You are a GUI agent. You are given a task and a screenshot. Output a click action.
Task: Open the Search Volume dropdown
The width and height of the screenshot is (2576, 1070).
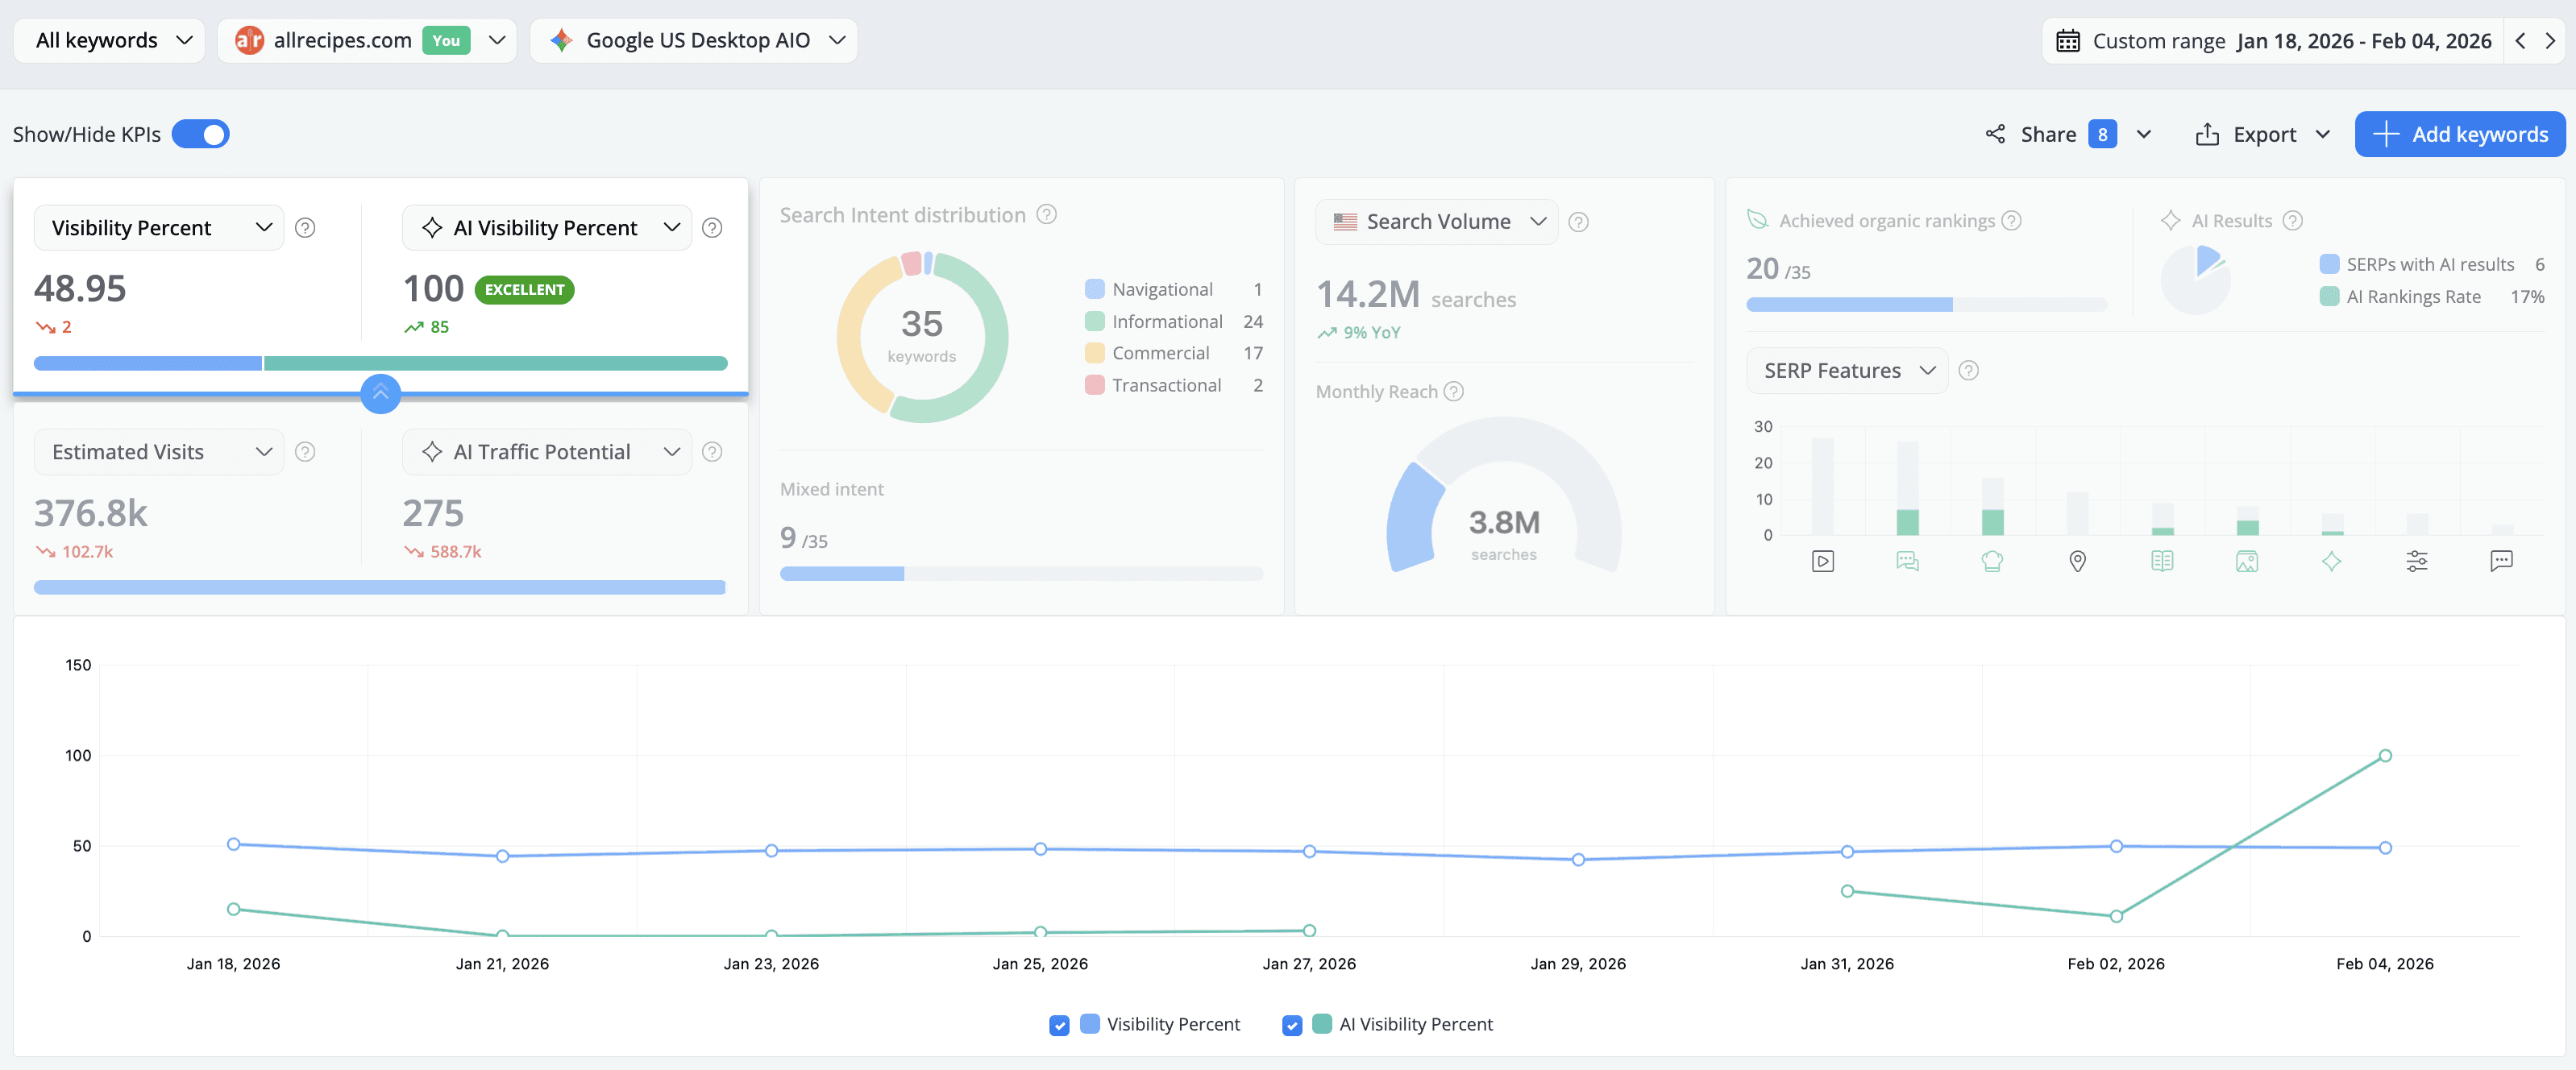[1538, 221]
